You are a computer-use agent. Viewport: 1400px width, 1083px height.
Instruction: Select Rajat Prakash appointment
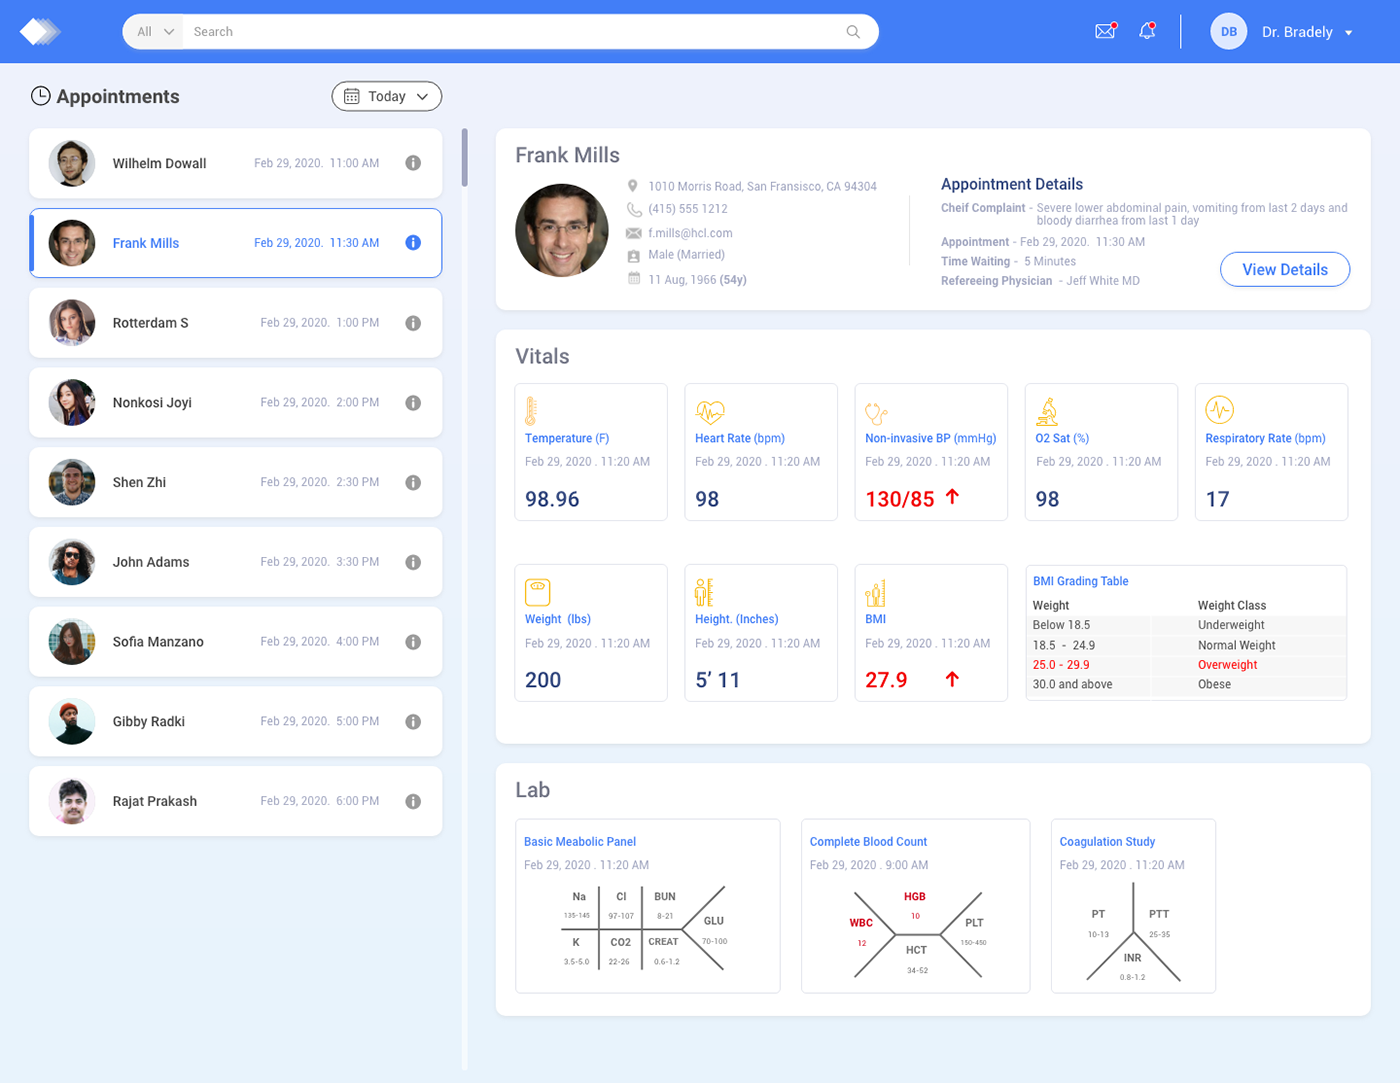[x=236, y=801]
